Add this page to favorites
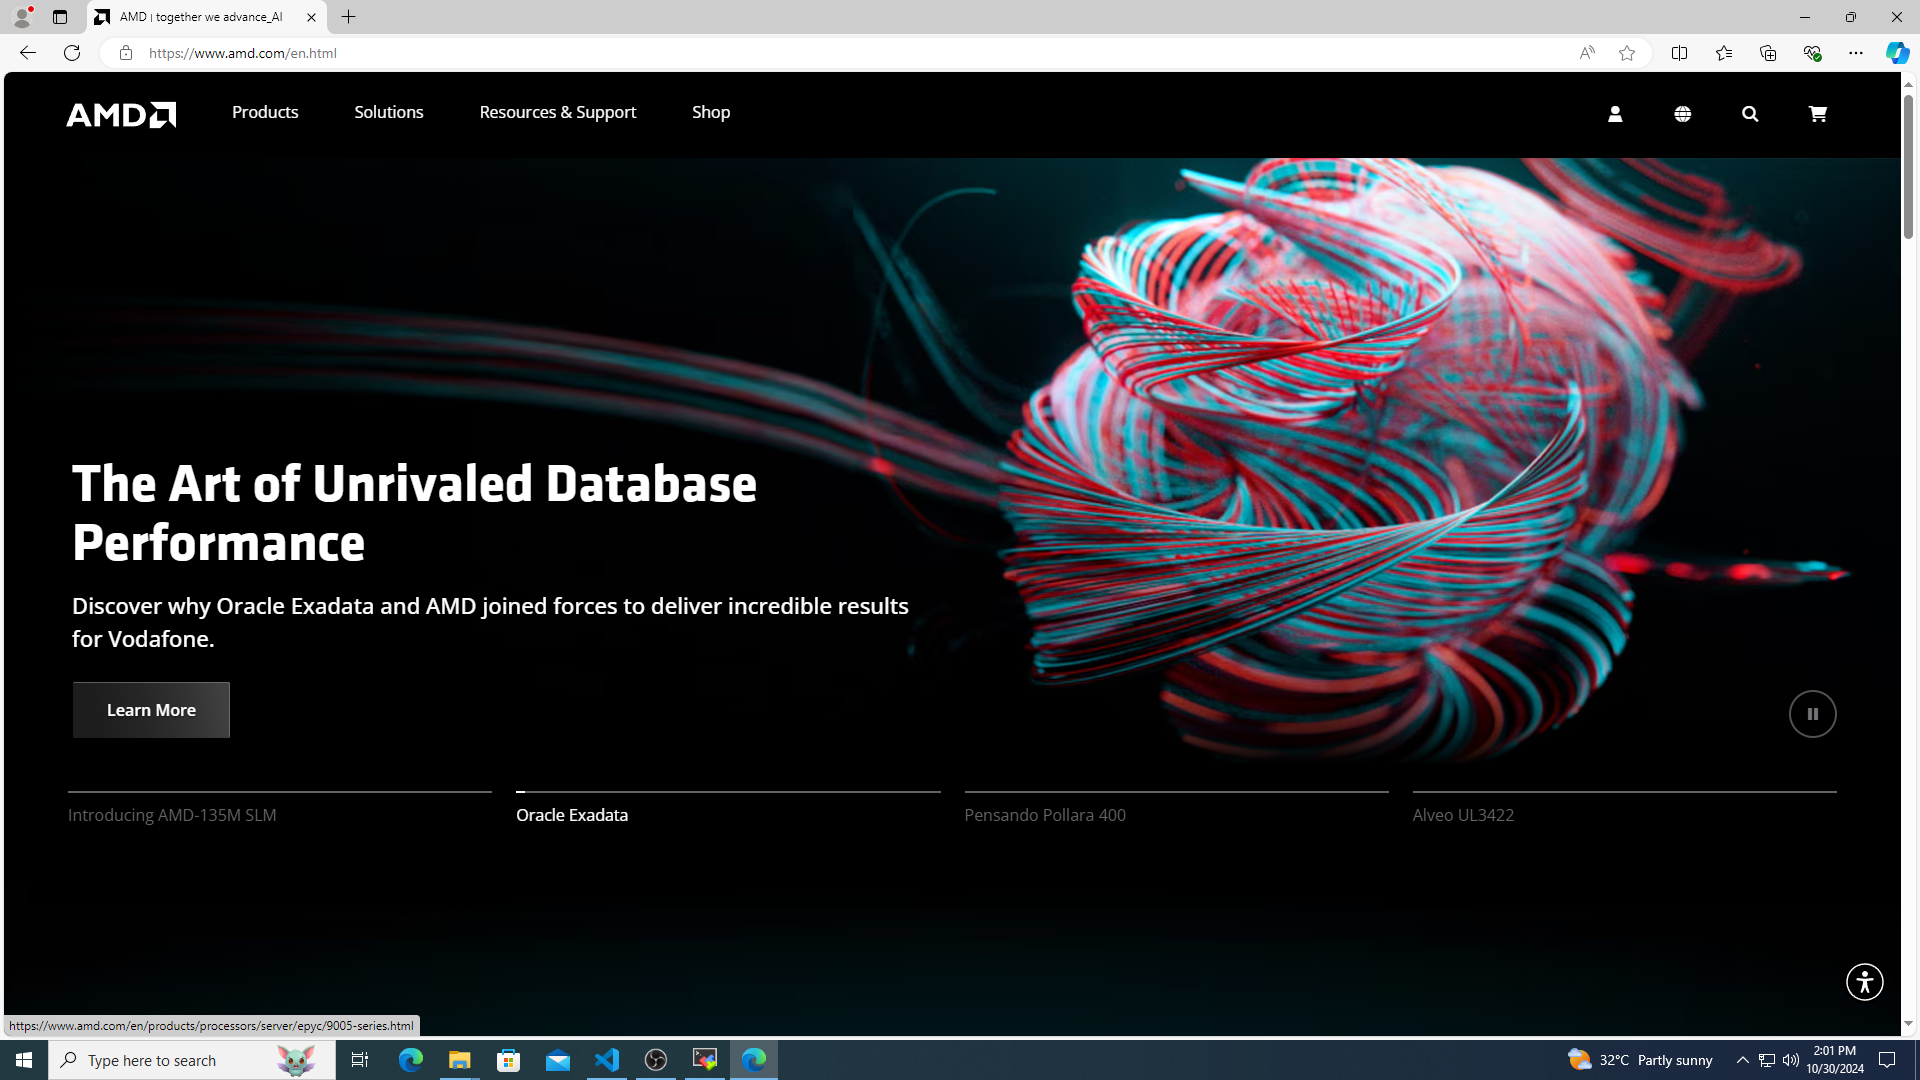Viewport: 1920px width, 1080px height. [1627, 53]
